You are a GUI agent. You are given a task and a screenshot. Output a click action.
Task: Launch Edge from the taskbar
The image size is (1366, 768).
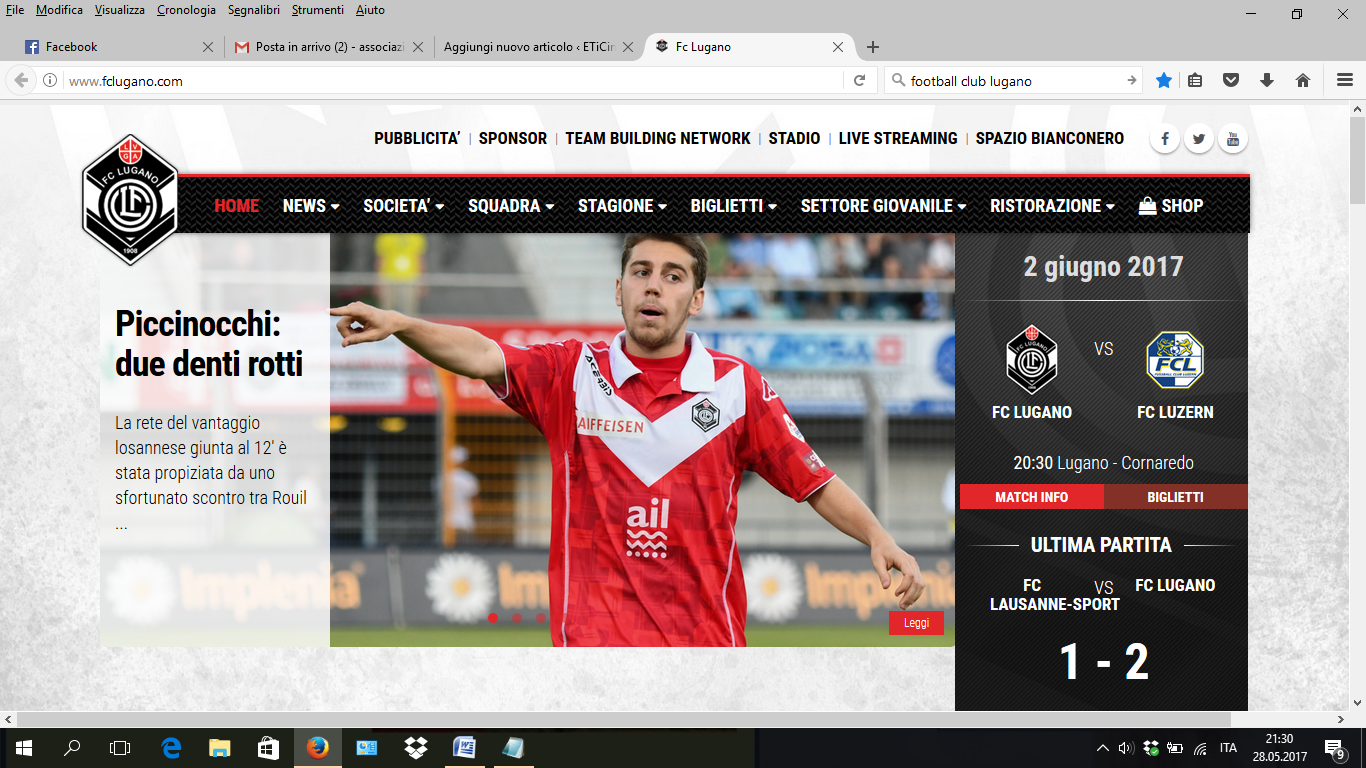(x=171, y=747)
